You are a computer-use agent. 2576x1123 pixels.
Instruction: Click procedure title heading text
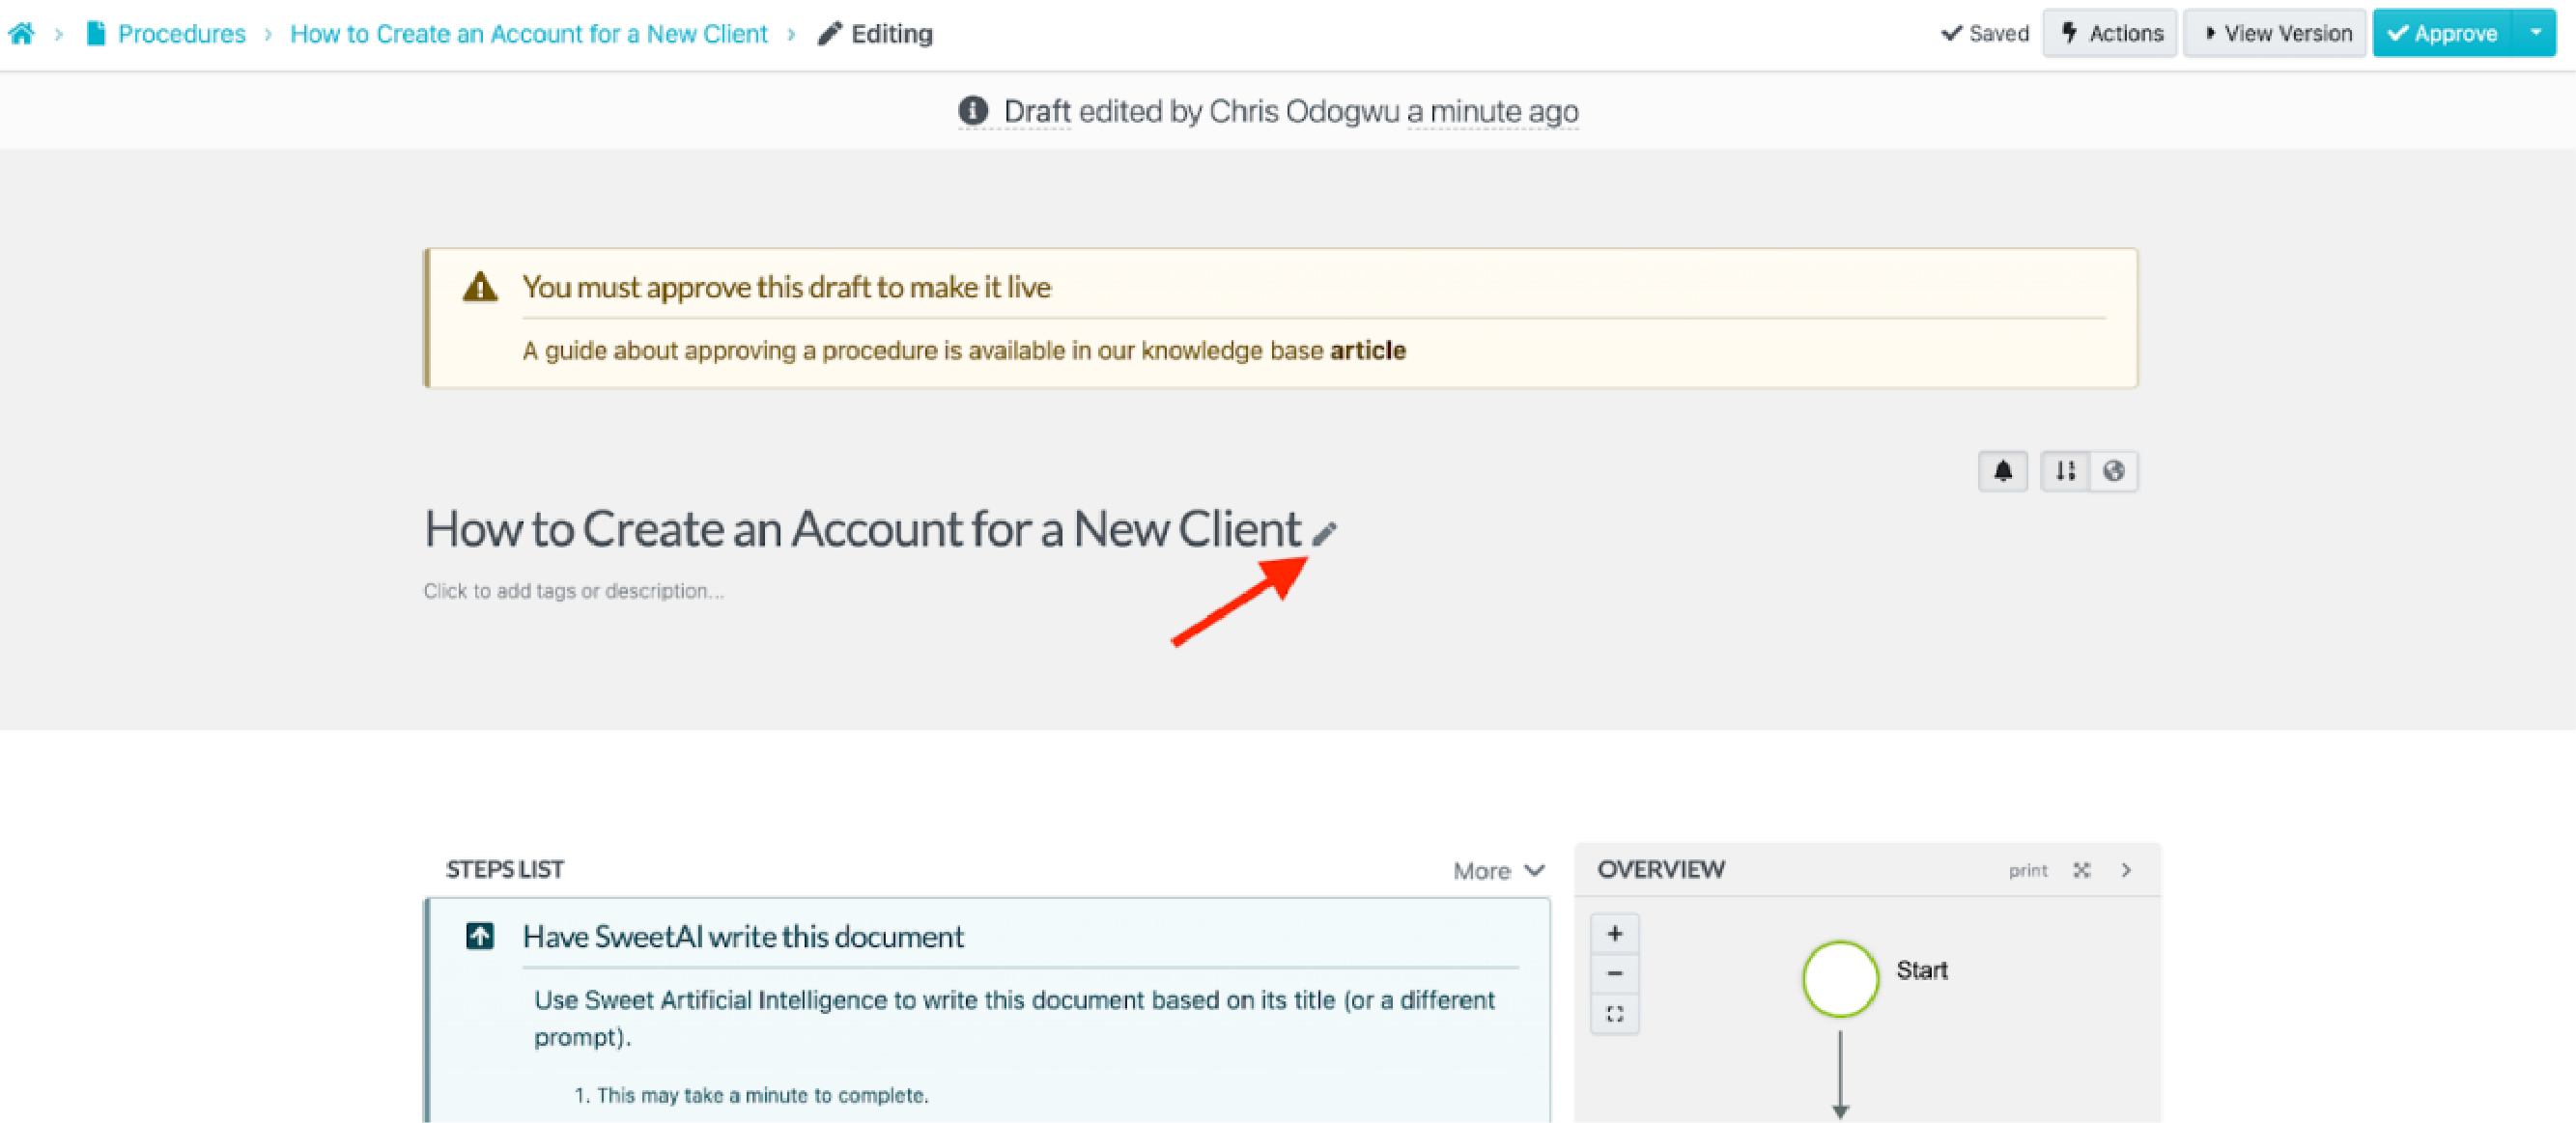pos(863,529)
